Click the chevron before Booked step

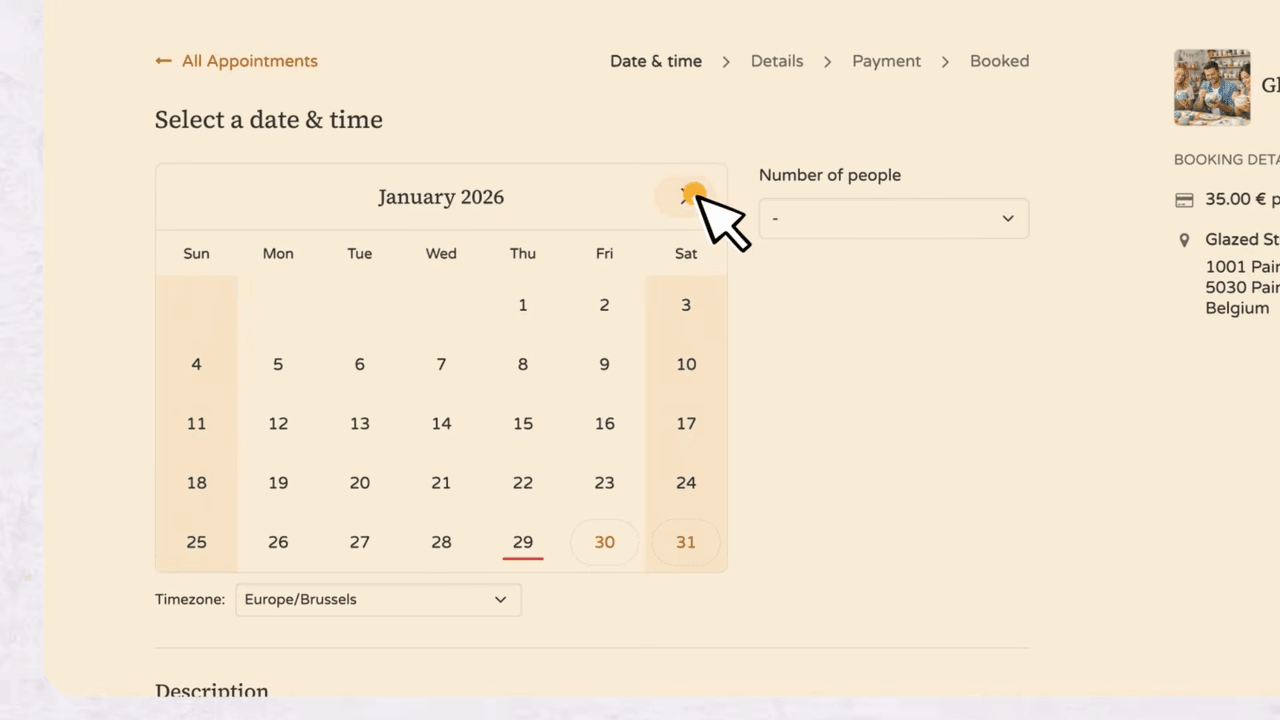tap(944, 62)
